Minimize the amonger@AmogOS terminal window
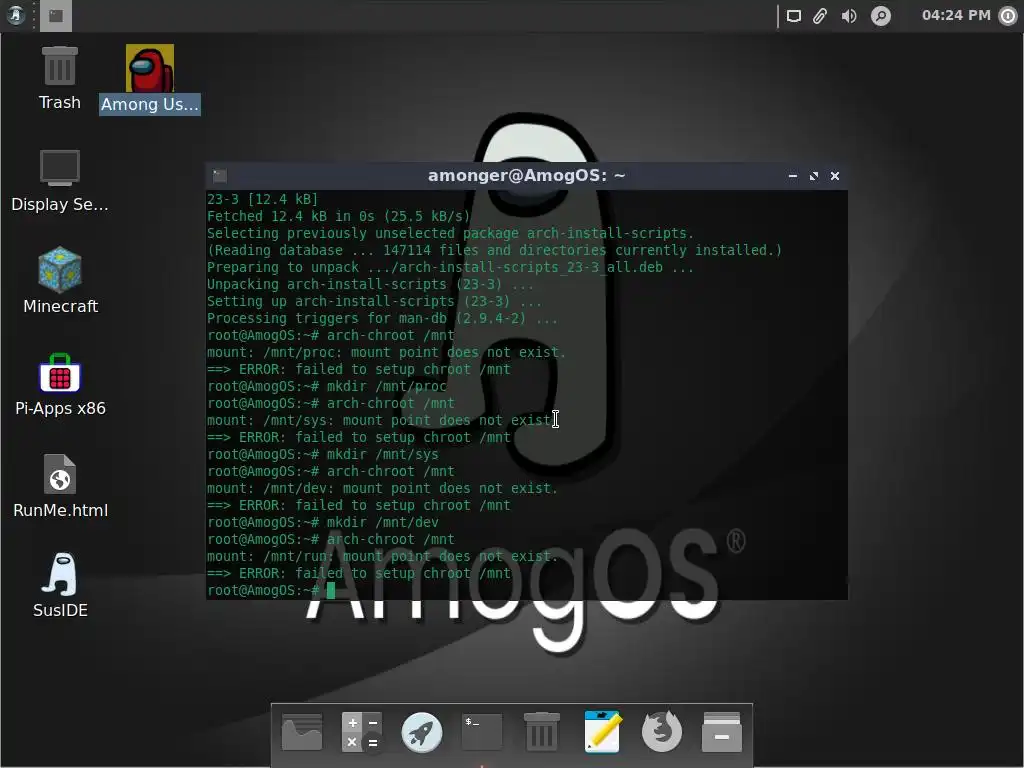 click(x=793, y=176)
